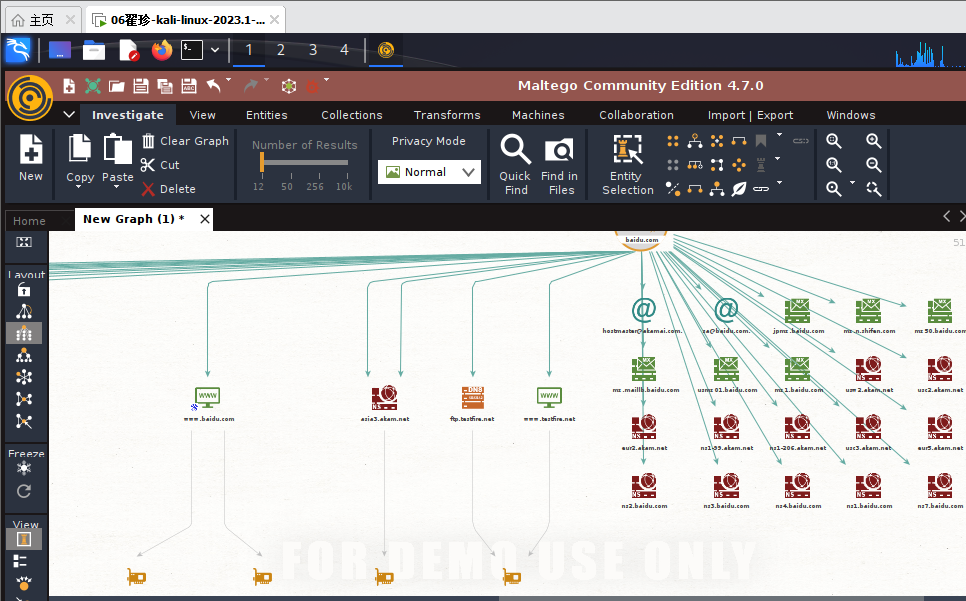Open zoom options dropdown arrow
Screen dimensions: 966x601
tap(853, 183)
